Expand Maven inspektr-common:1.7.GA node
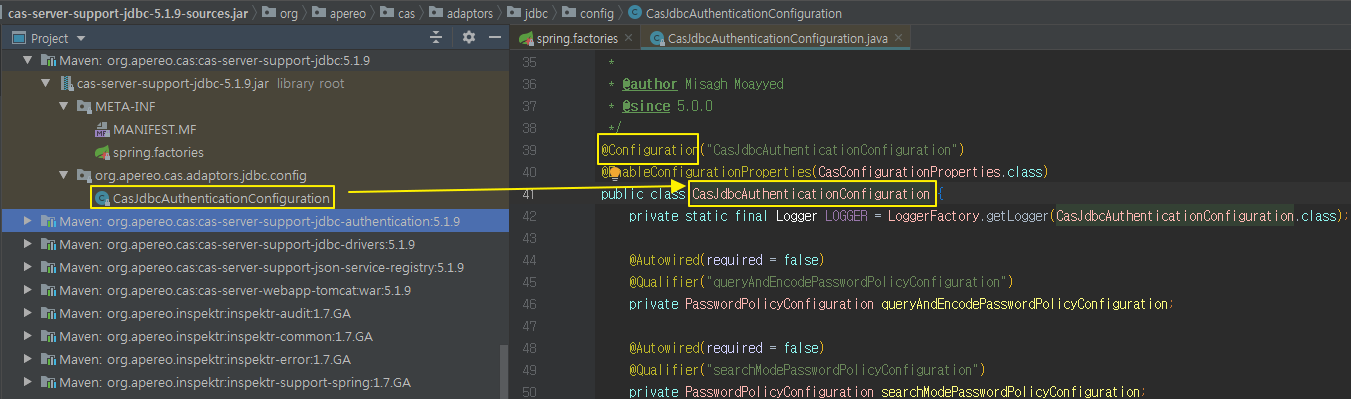The image size is (1351, 399). point(27,336)
